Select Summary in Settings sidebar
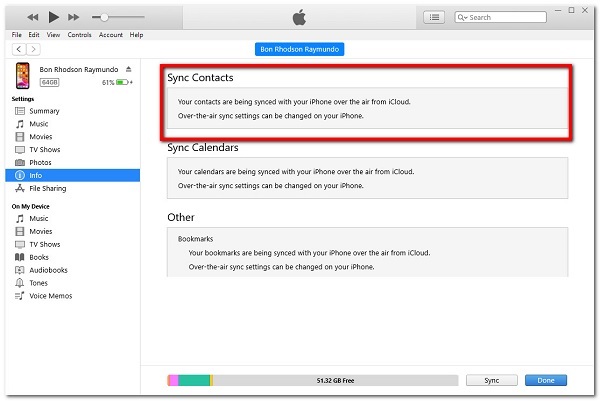The width and height of the screenshot is (600, 401). [x=44, y=111]
